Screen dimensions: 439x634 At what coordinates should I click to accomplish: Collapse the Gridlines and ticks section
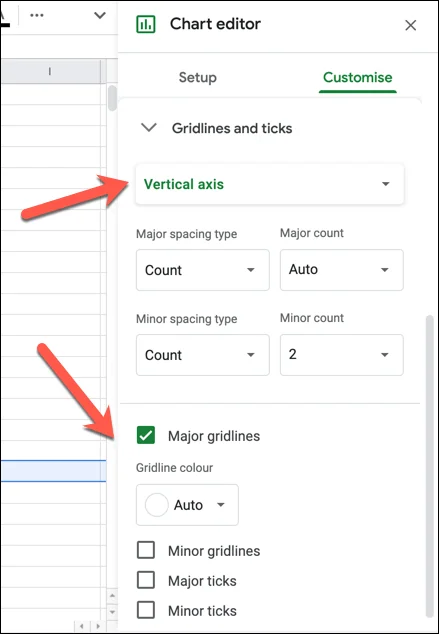[148, 128]
